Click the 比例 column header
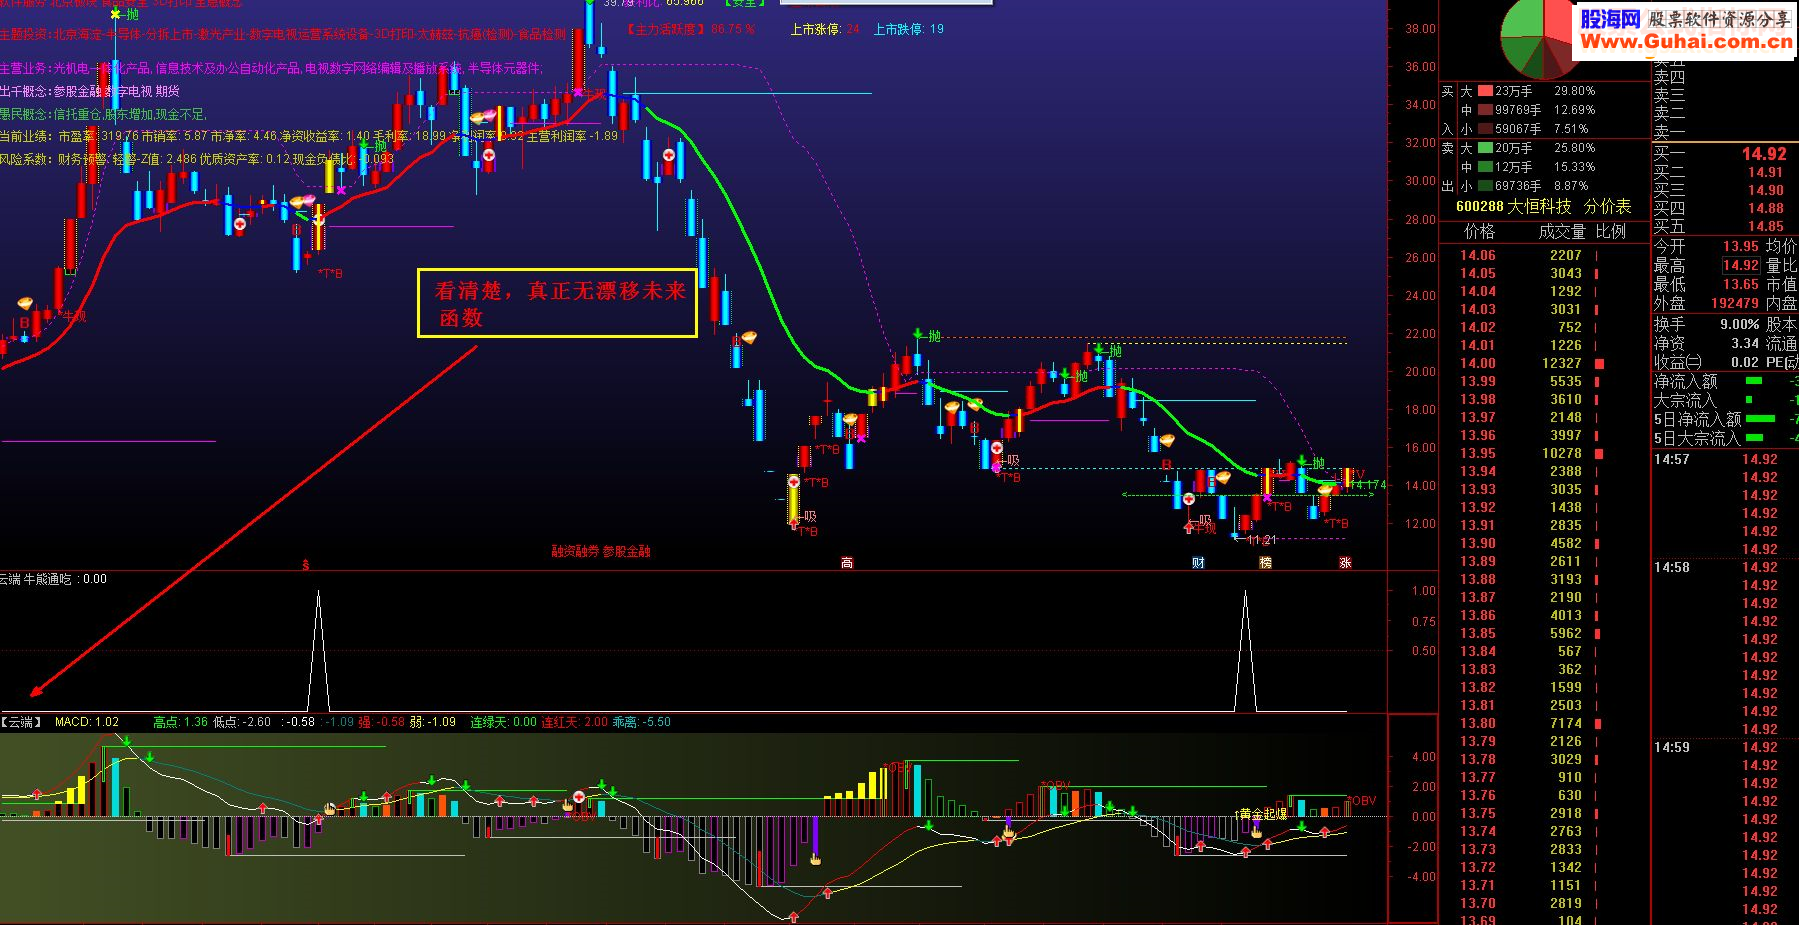Viewport: 1799px width, 925px height. [1610, 232]
